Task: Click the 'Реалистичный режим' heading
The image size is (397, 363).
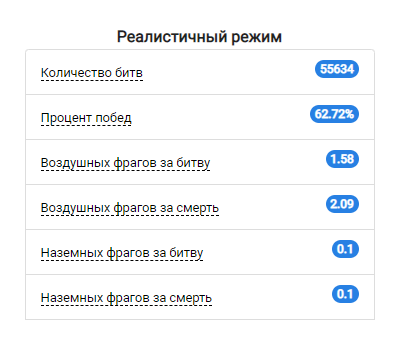Action: tap(199, 36)
